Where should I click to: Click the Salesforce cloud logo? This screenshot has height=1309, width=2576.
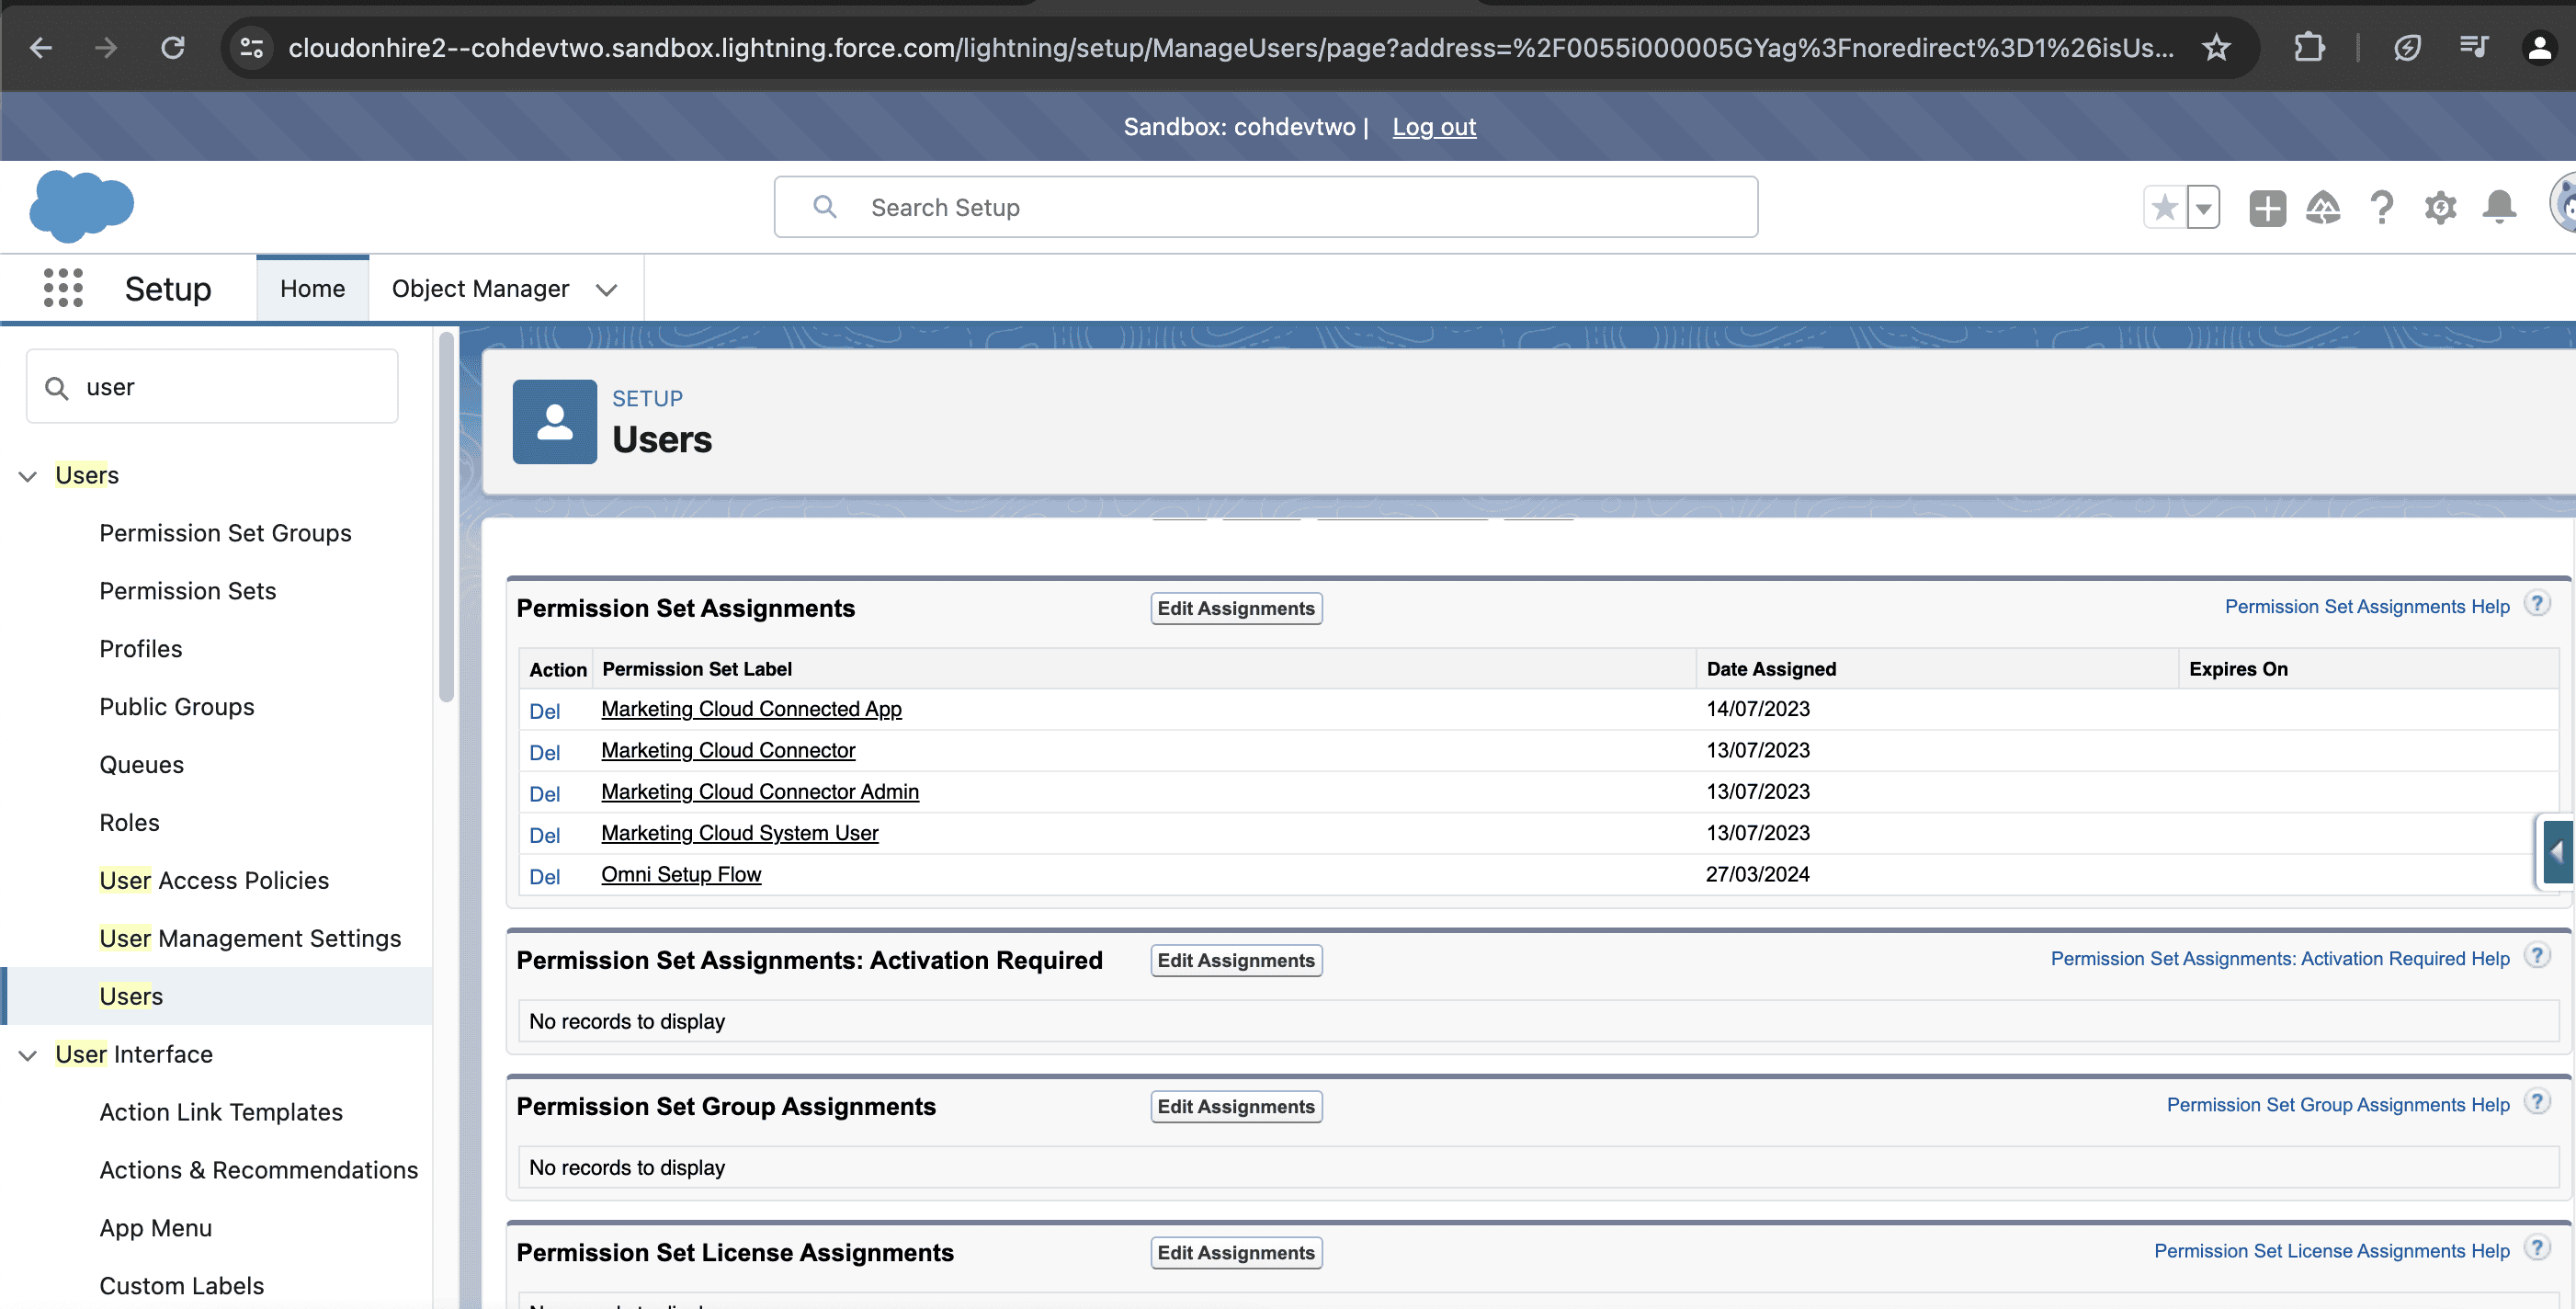coord(81,206)
